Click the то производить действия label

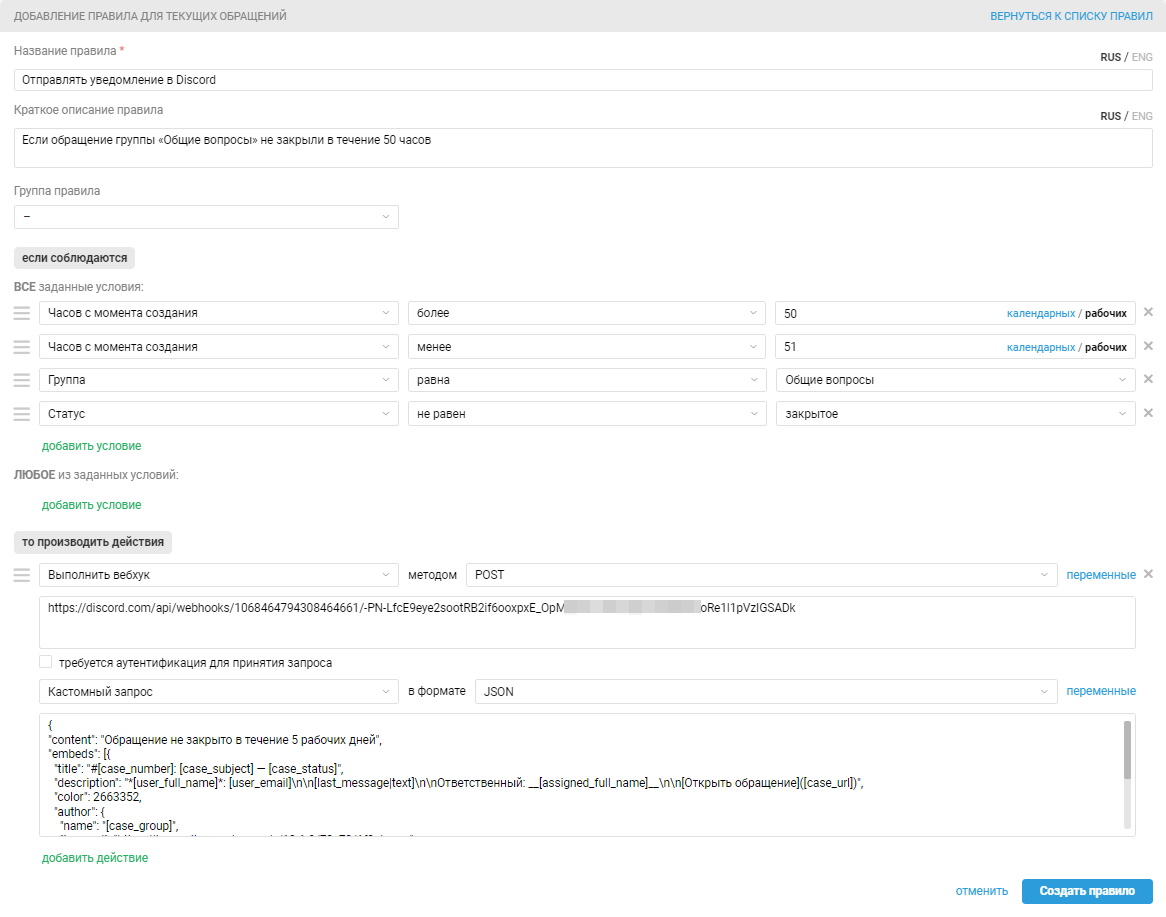pyautogui.click(x=93, y=542)
